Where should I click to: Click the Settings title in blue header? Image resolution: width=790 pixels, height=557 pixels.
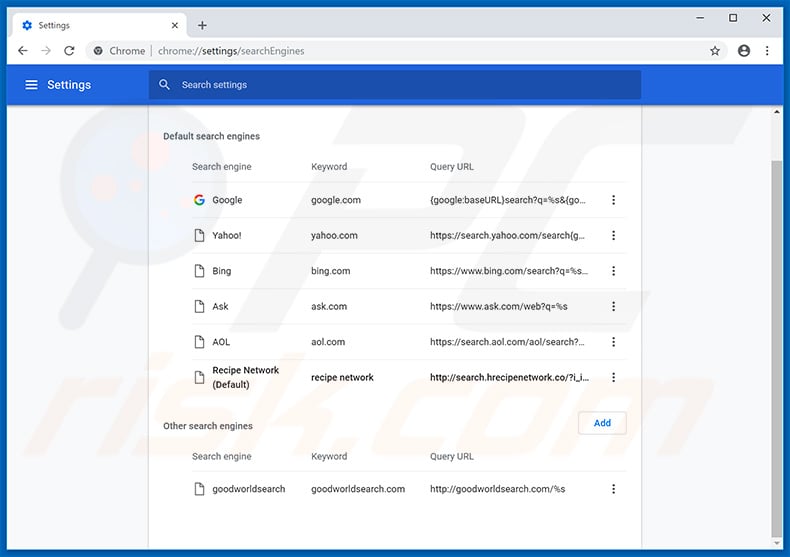click(69, 85)
